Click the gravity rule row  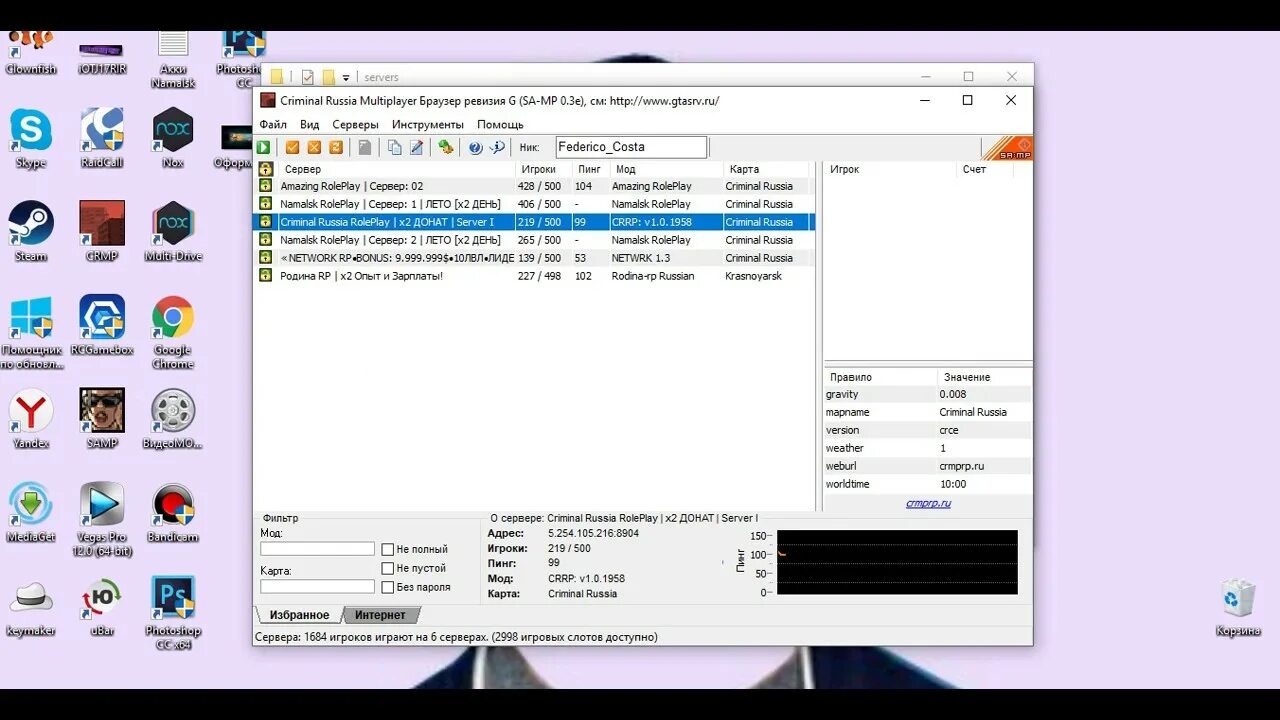tap(928, 394)
